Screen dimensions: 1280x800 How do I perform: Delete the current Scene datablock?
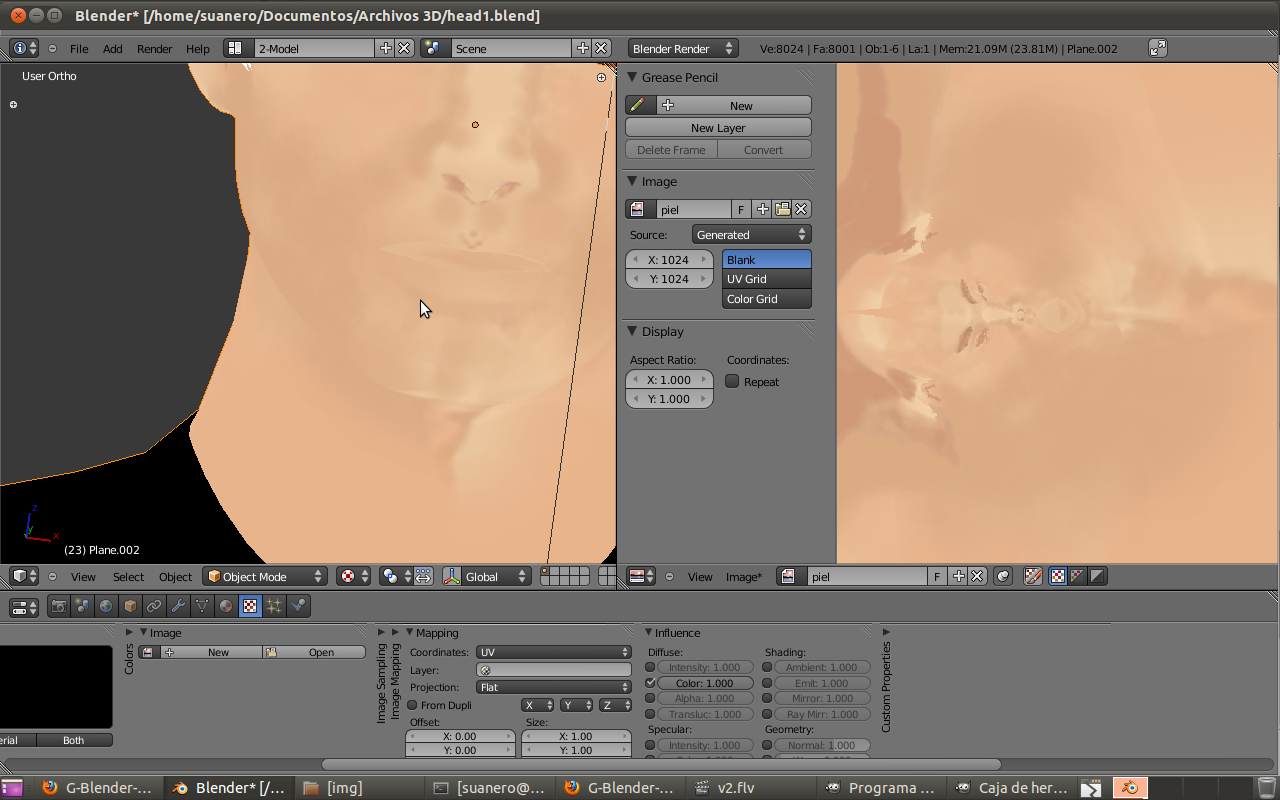pyautogui.click(x=601, y=48)
